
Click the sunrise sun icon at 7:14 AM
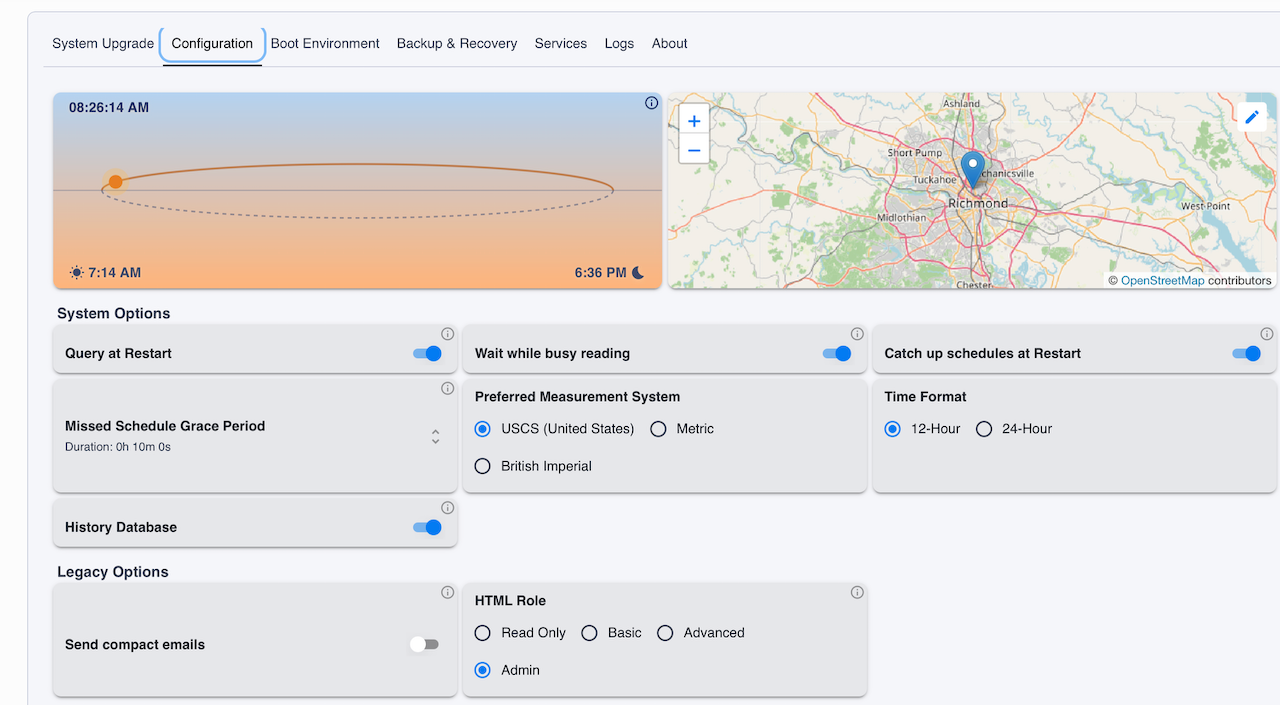(x=77, y=273)
